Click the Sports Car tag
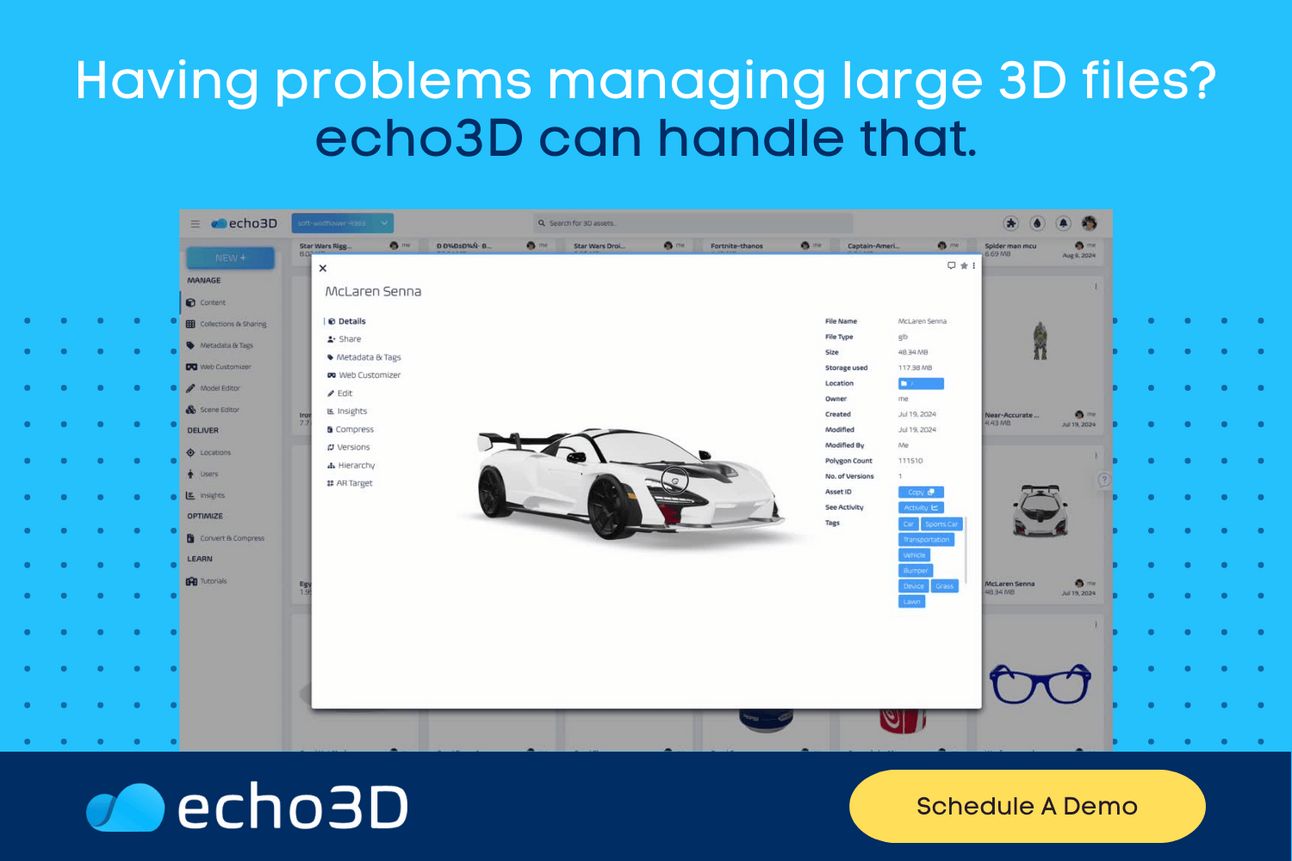The image size is (1292, 861). (941, 524)
